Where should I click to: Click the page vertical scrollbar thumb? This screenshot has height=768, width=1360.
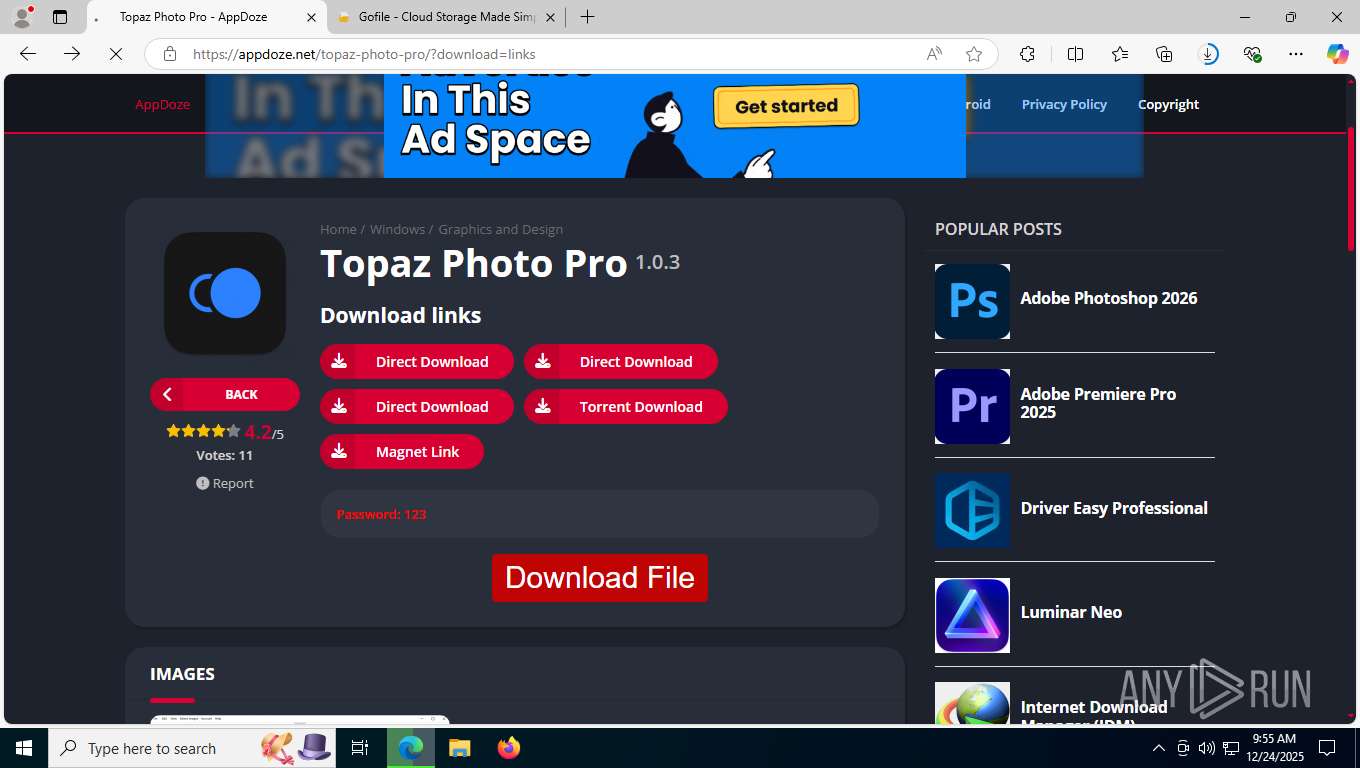[x=1351, y=190]
